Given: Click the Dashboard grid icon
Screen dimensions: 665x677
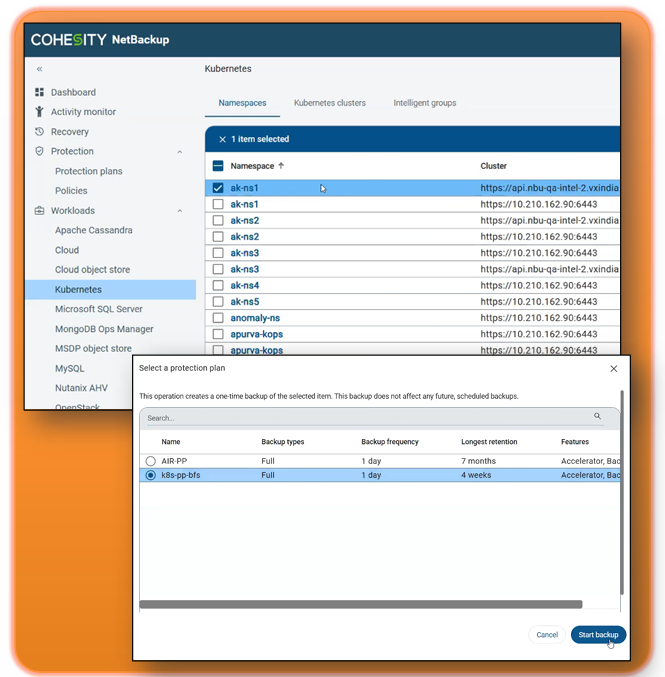Looking at the screenshot, I should [39, 92].
